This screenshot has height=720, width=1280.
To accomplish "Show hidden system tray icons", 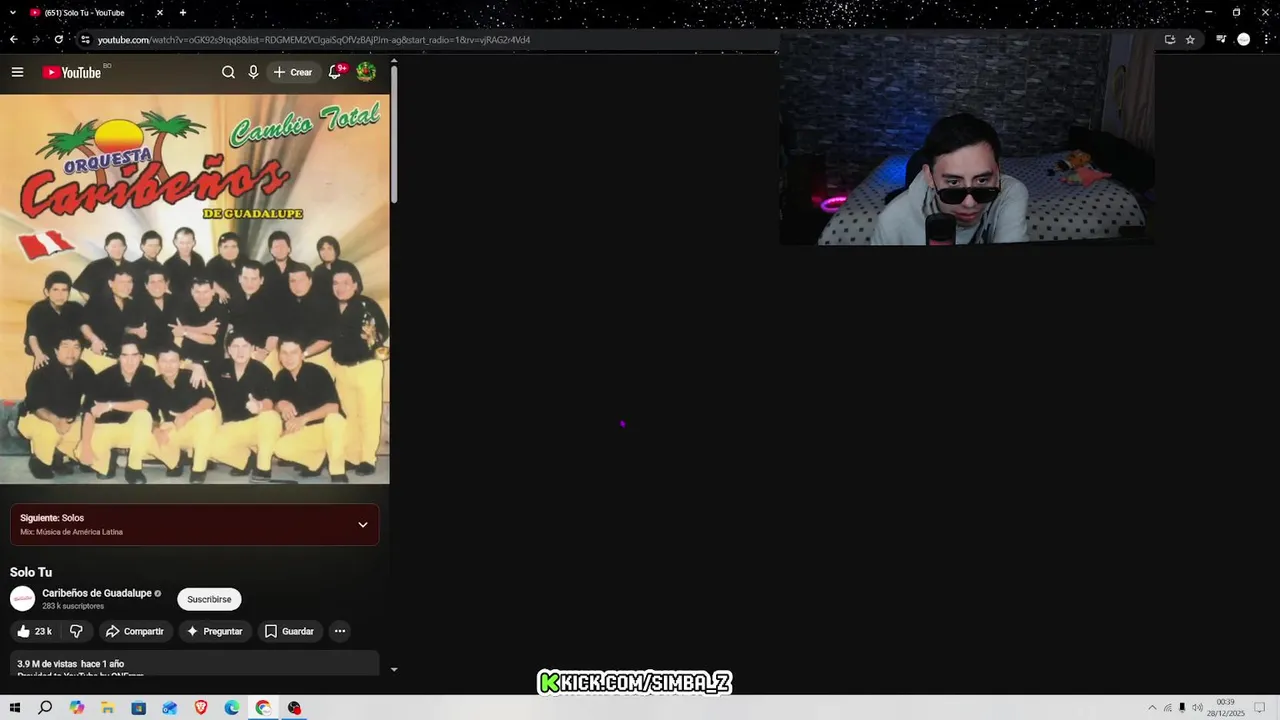I will tap(1152, 708).
